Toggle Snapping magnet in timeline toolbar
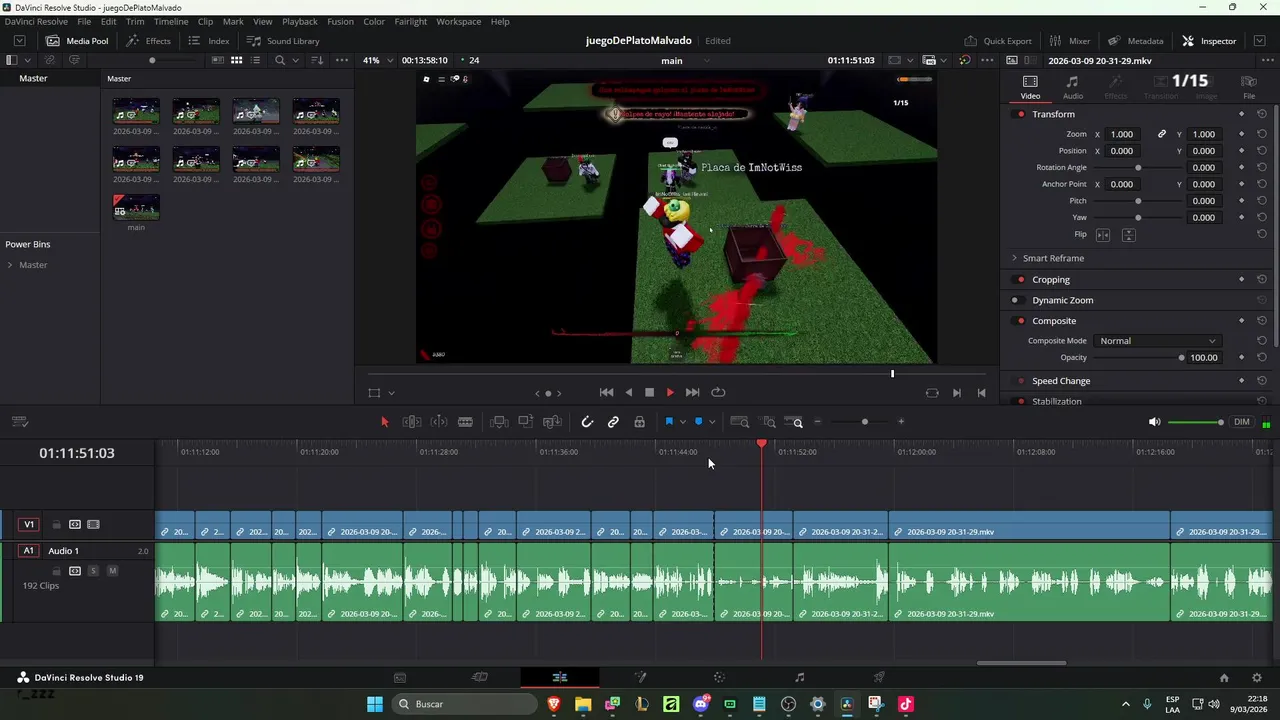1280x720 pixels. click(587, 422)
